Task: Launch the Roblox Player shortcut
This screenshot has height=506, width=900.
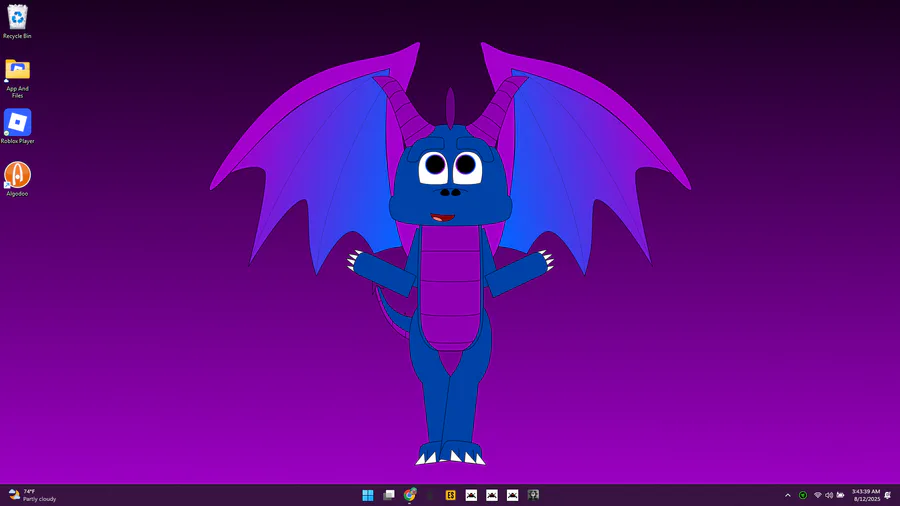Action: 17,126
